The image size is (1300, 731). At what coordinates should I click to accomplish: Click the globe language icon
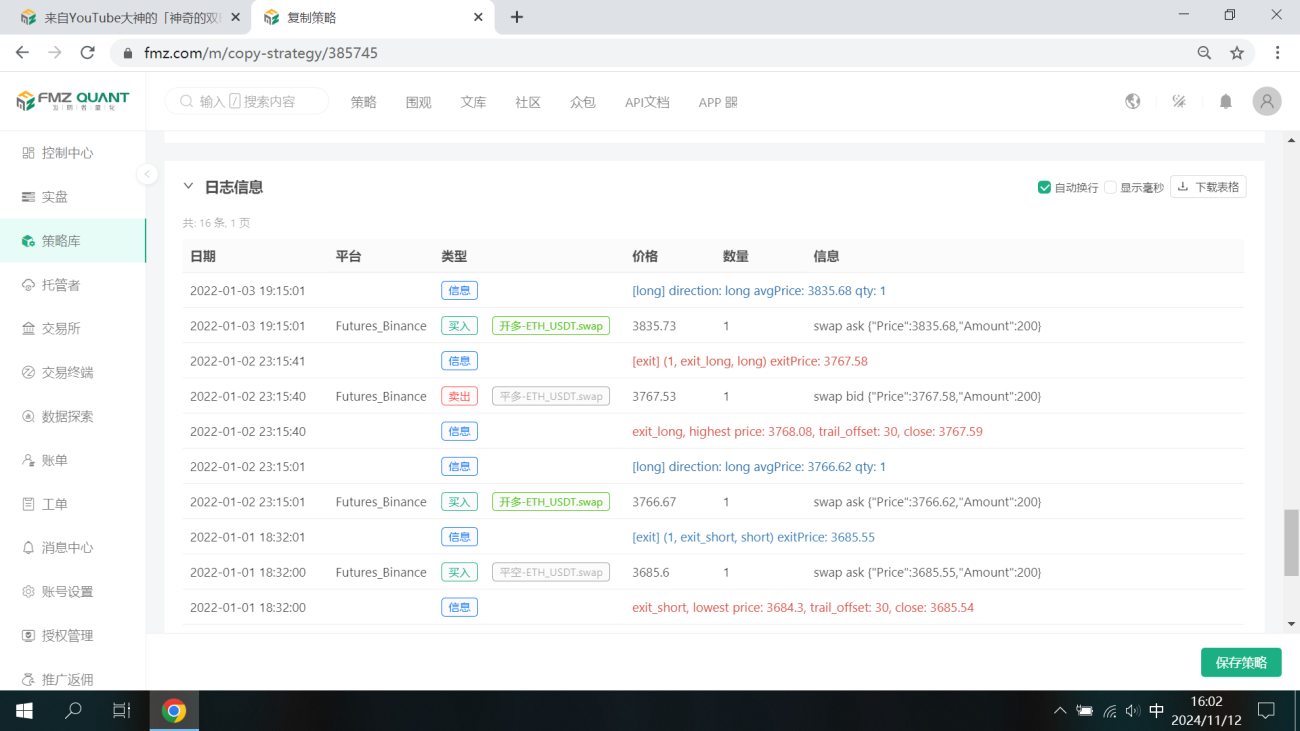click(x=1133, y=101)
